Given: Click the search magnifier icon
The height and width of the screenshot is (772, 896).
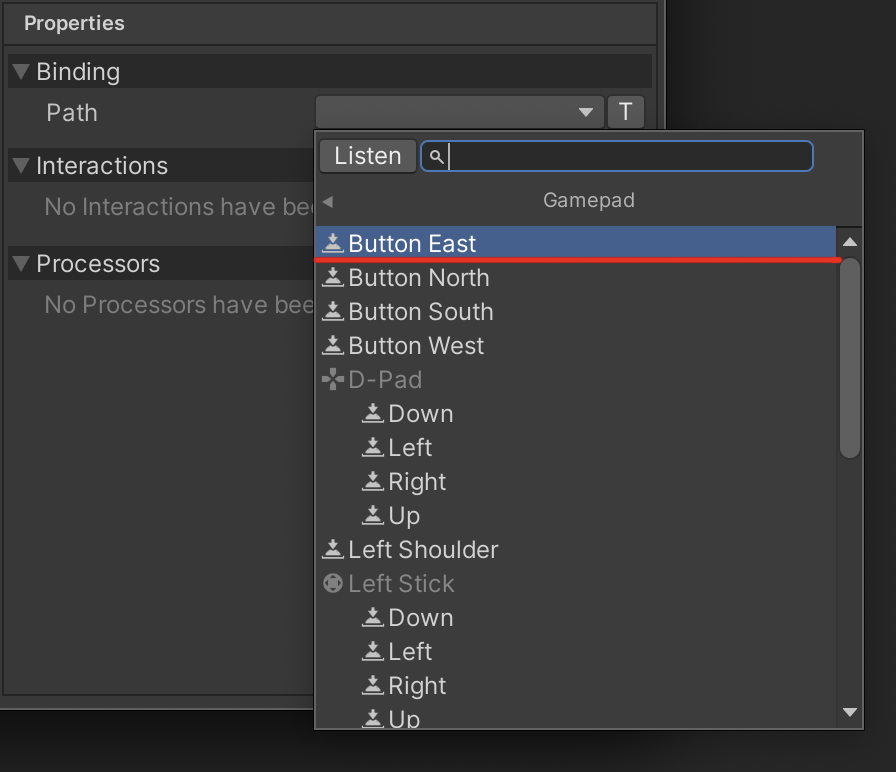Looking at the screenshot, I should point(436,157).
